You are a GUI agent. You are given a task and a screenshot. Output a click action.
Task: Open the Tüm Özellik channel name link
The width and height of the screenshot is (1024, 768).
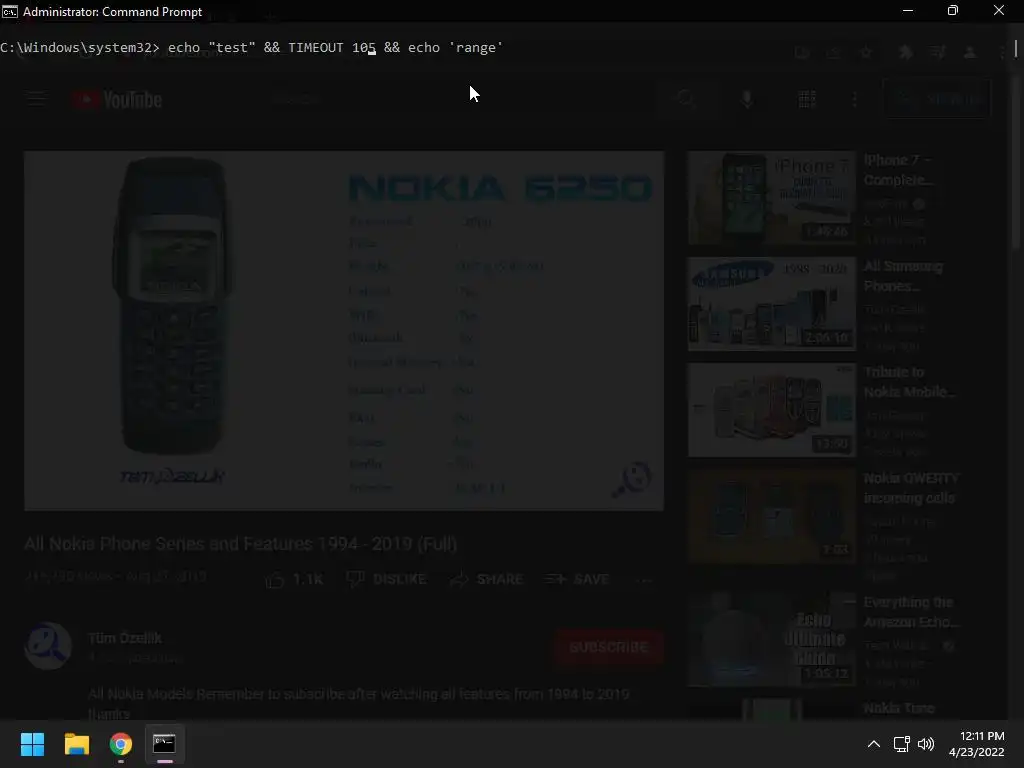125,638
